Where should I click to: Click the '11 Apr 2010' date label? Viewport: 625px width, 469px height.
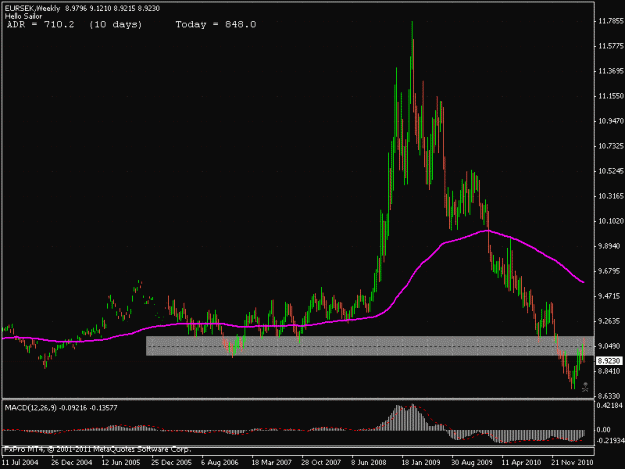pos(521,463)
